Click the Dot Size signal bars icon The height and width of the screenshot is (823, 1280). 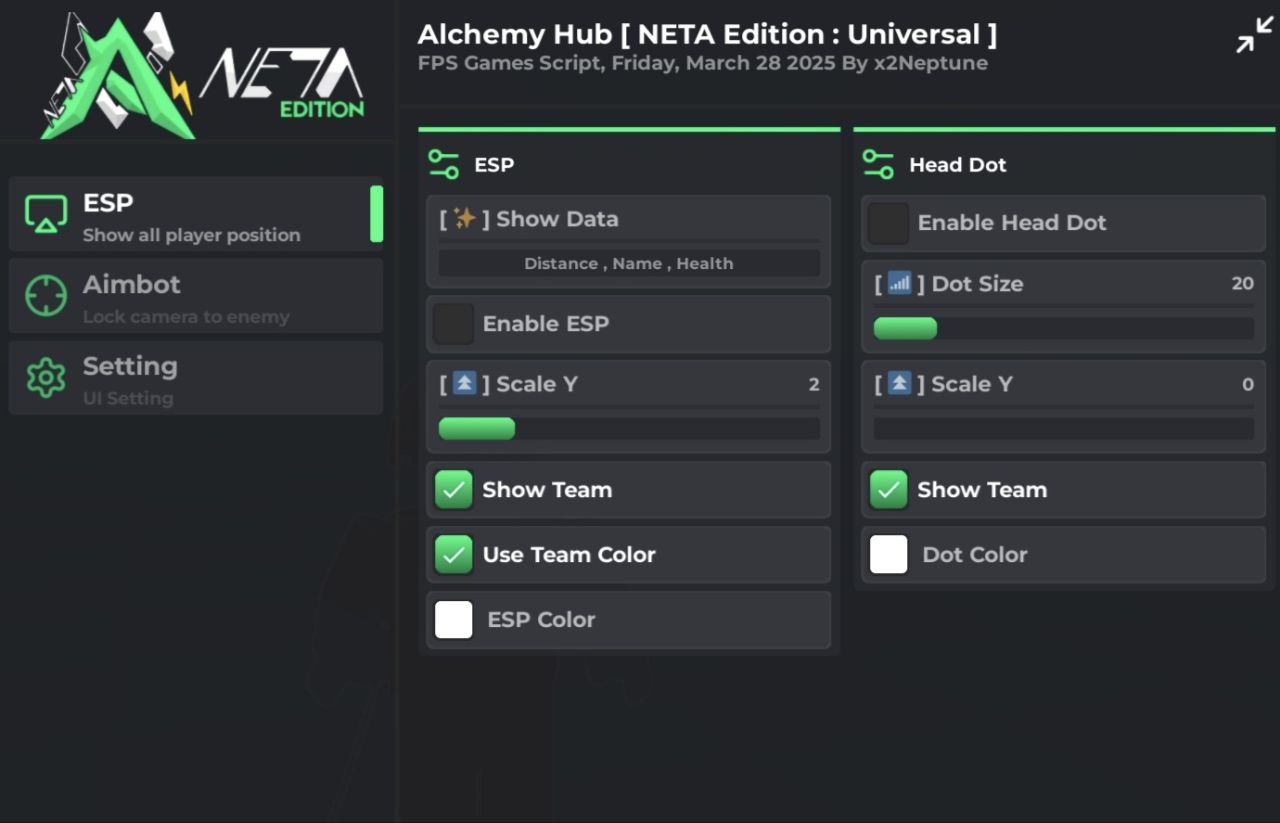tap(899, 283)
